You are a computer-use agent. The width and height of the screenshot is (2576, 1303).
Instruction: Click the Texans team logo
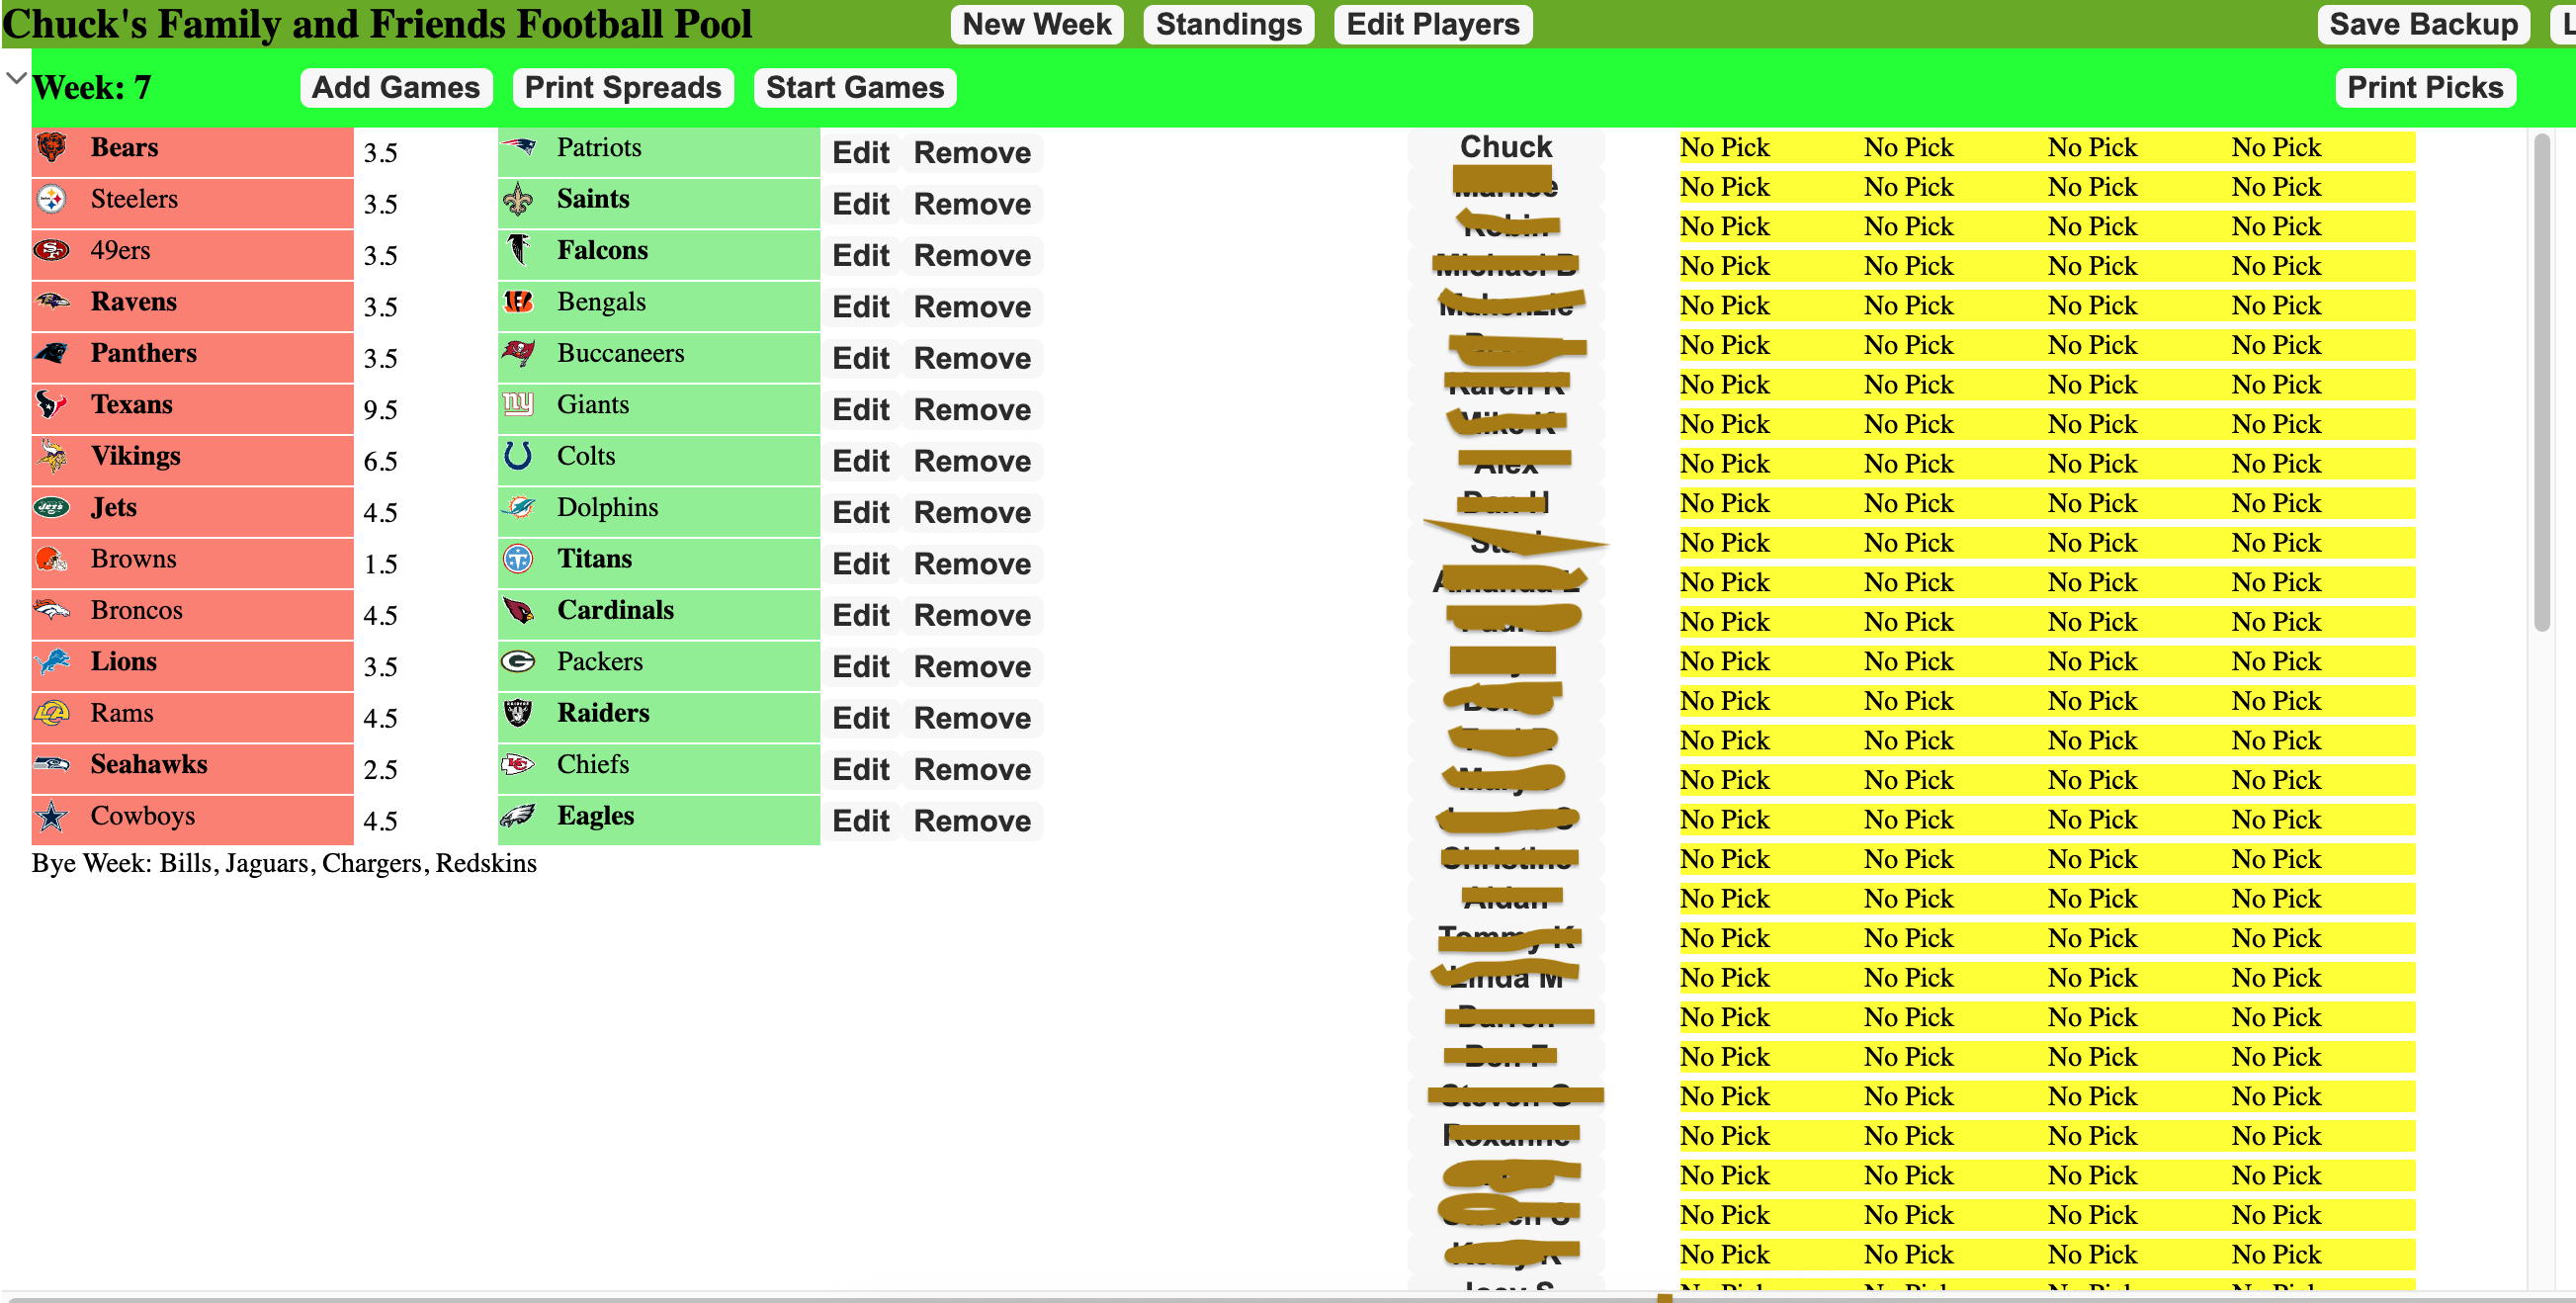click(52, 404)
